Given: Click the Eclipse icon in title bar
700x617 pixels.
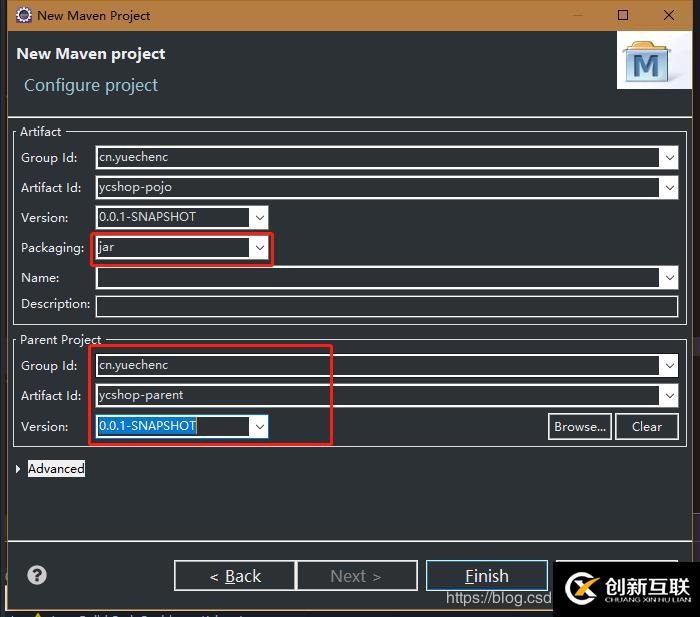Looking at the screenshot, I should click(x=24, y=15).
